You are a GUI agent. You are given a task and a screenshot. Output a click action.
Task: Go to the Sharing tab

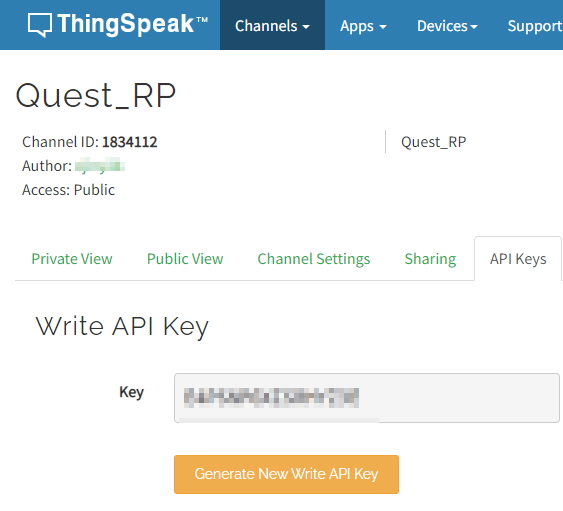point(430,259)
